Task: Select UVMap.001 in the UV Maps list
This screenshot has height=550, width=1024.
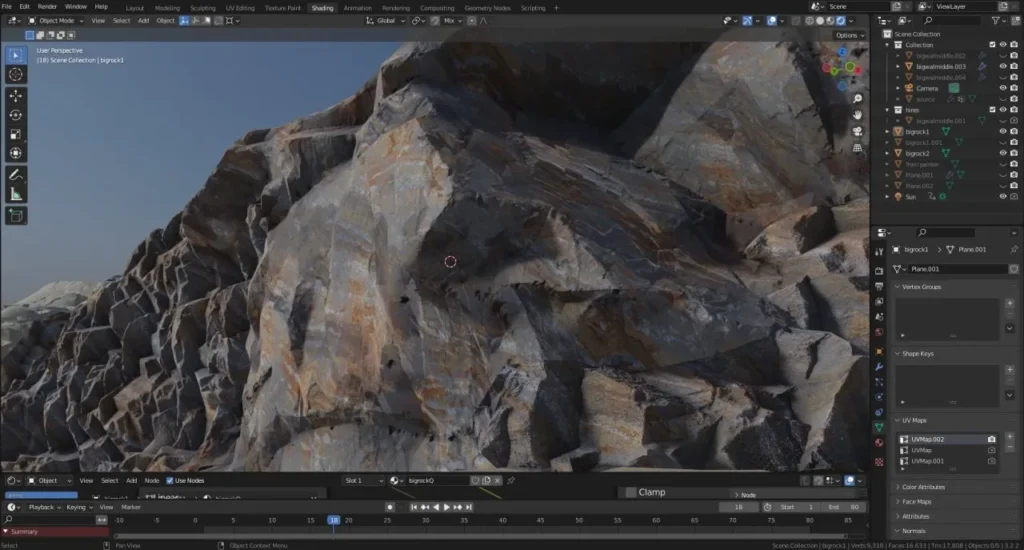Action: pyautogui.click(x=929, y=461)
